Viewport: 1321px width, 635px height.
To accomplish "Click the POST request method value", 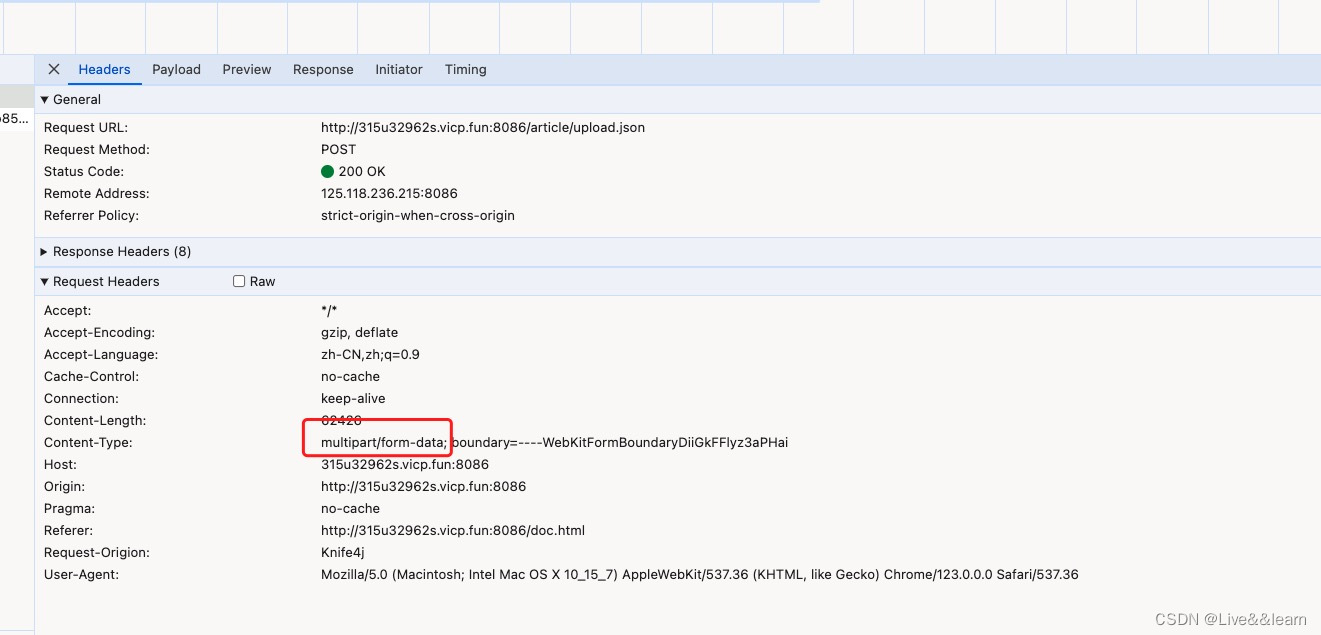I will 338,149.
